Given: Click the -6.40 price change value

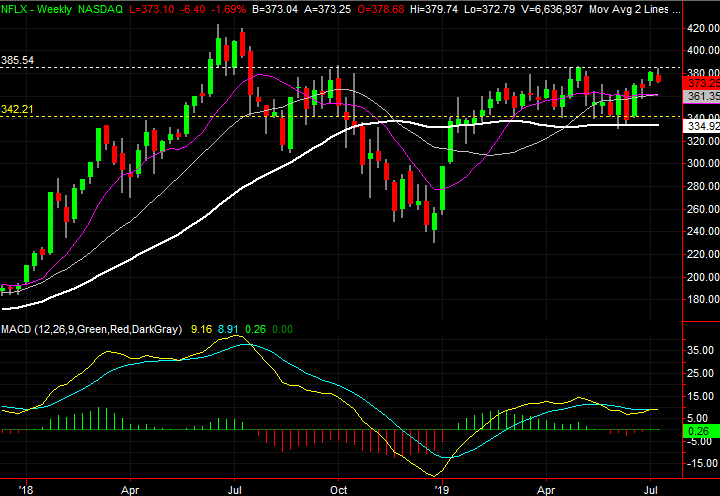Looking at the screenshot, I should pos(192,9).
